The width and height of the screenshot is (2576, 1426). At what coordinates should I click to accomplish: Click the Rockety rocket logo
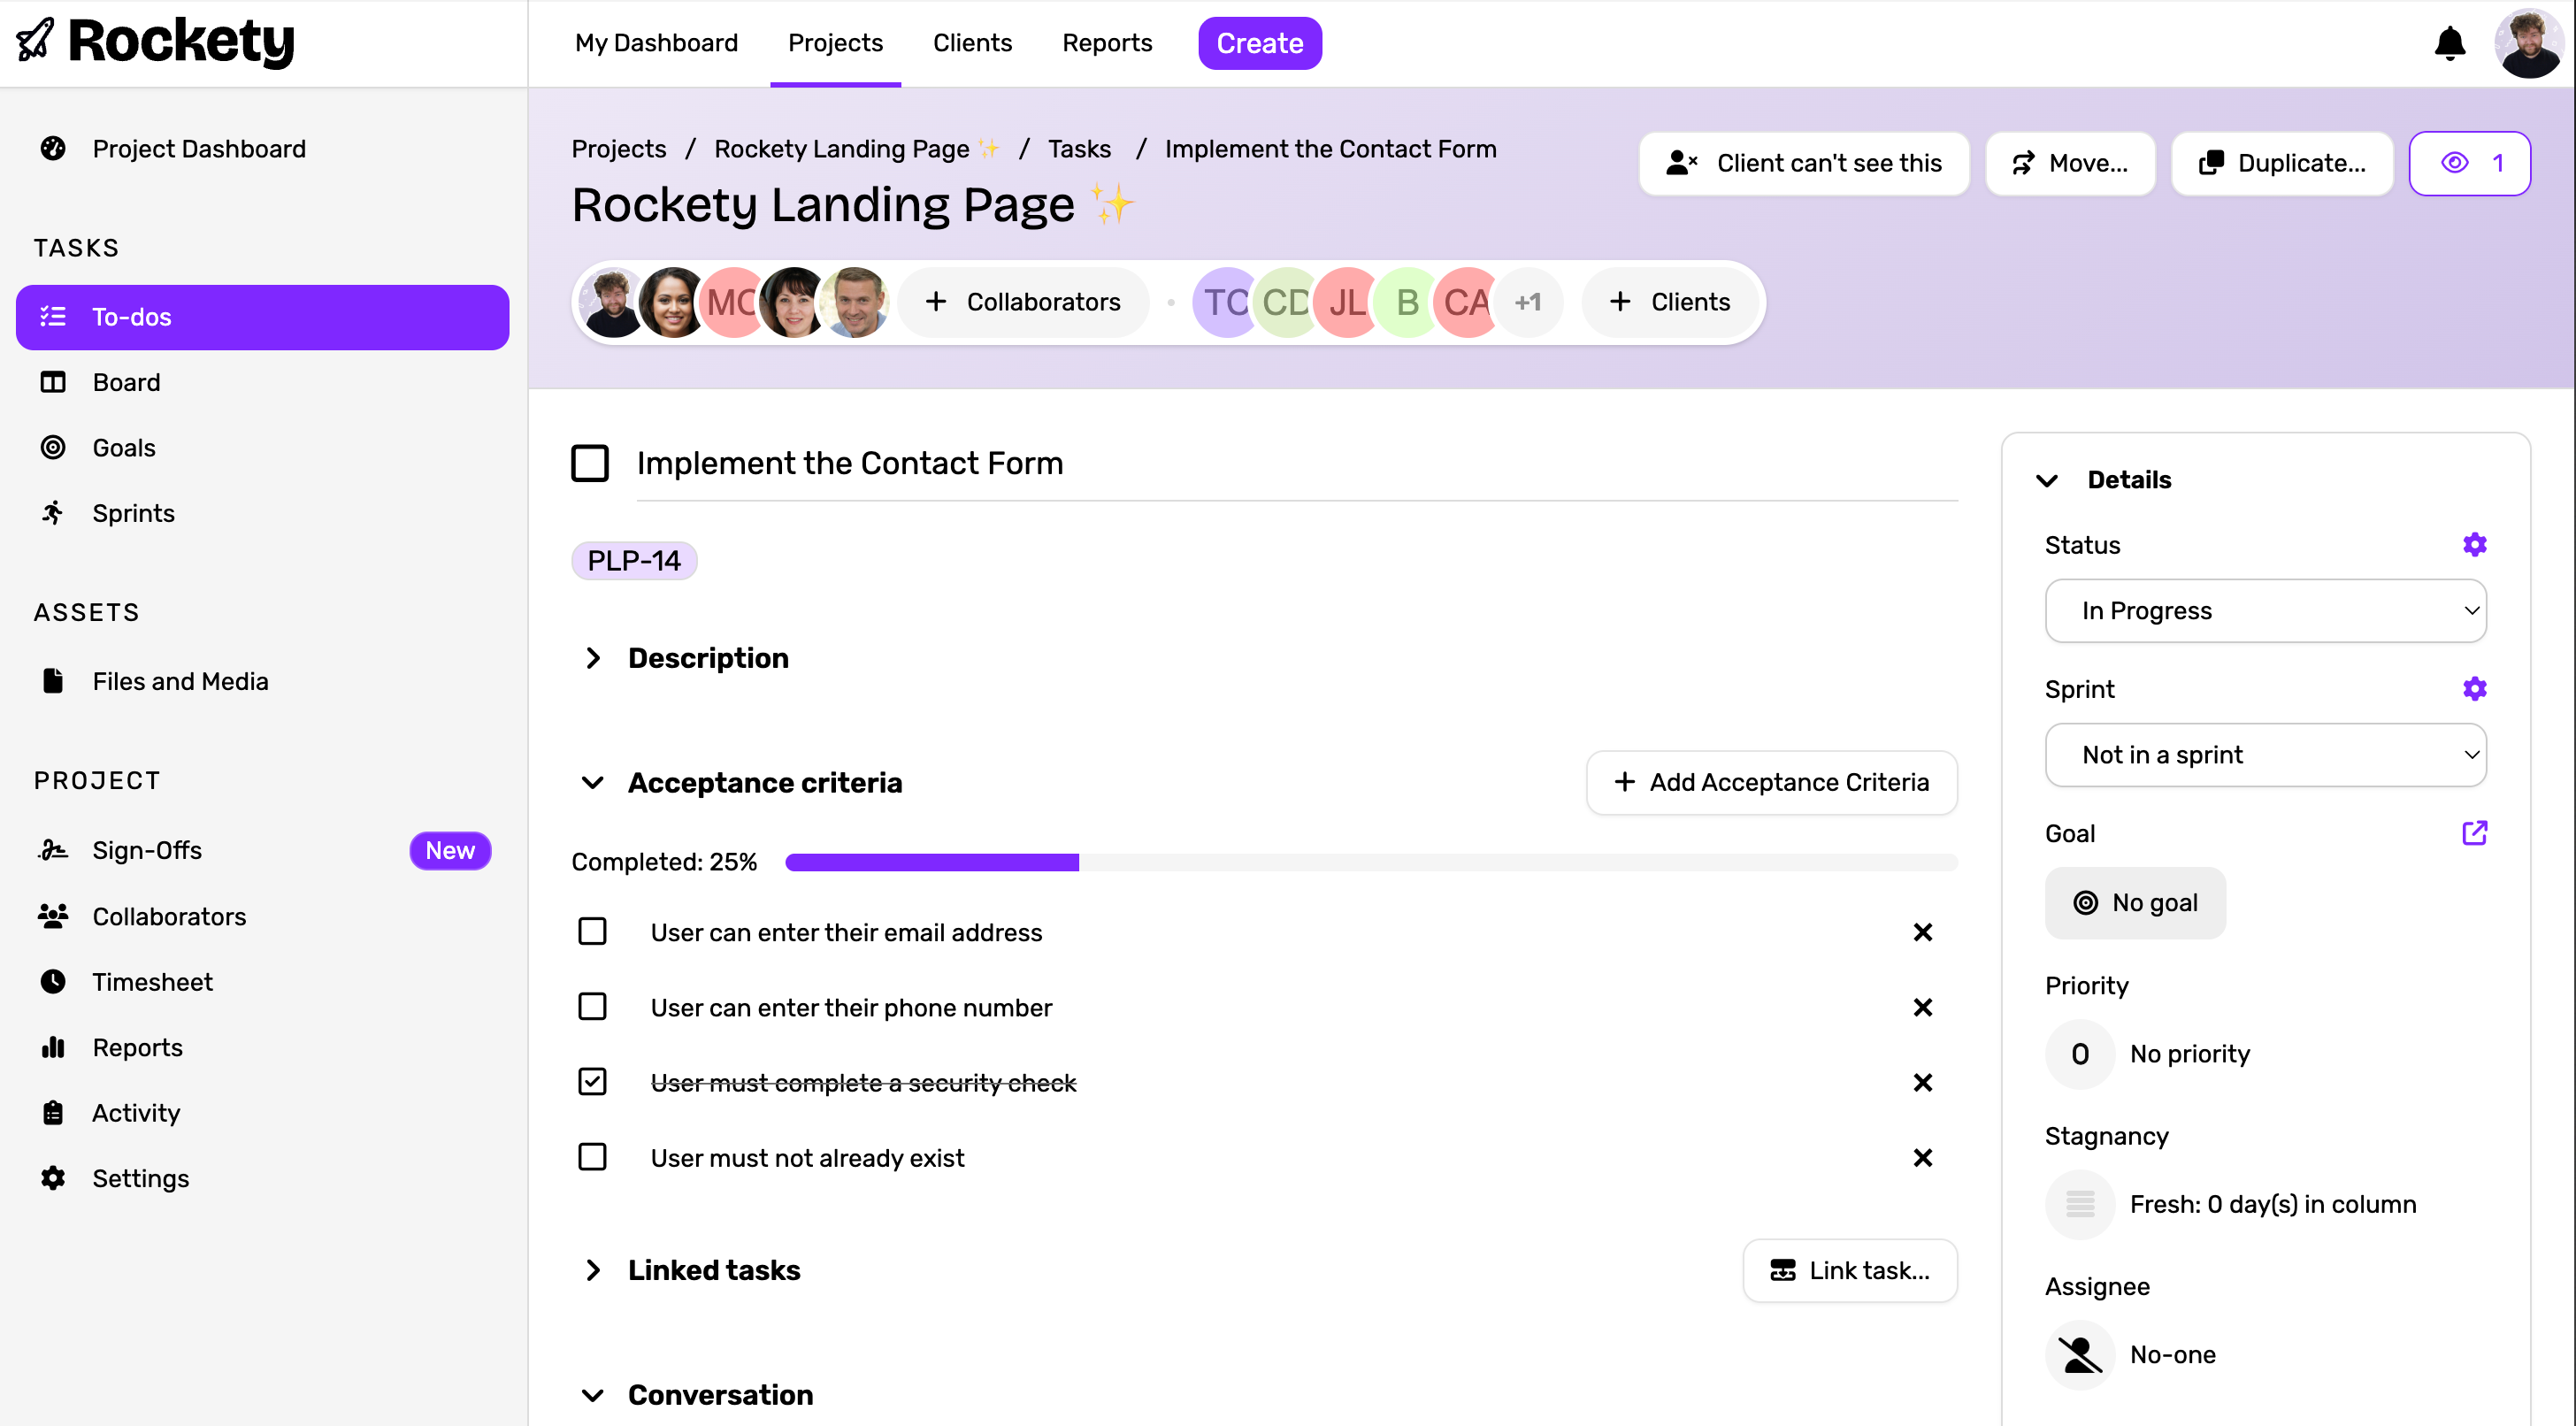click(x=36, y=41)
